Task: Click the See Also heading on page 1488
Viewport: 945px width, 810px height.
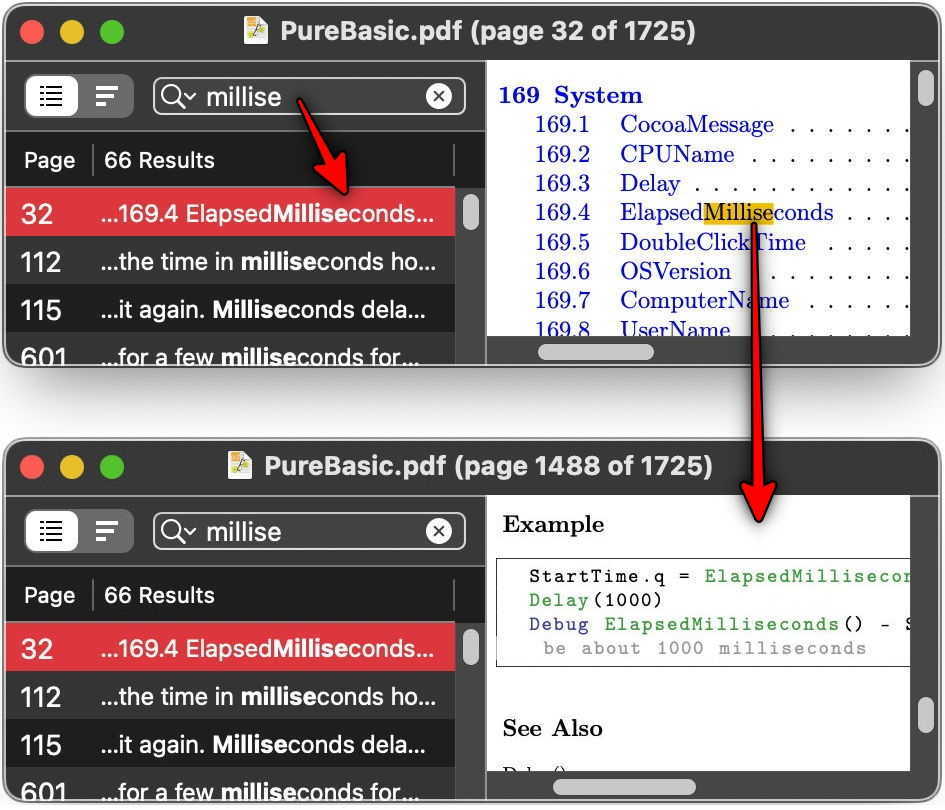Action: coord(552,728)
